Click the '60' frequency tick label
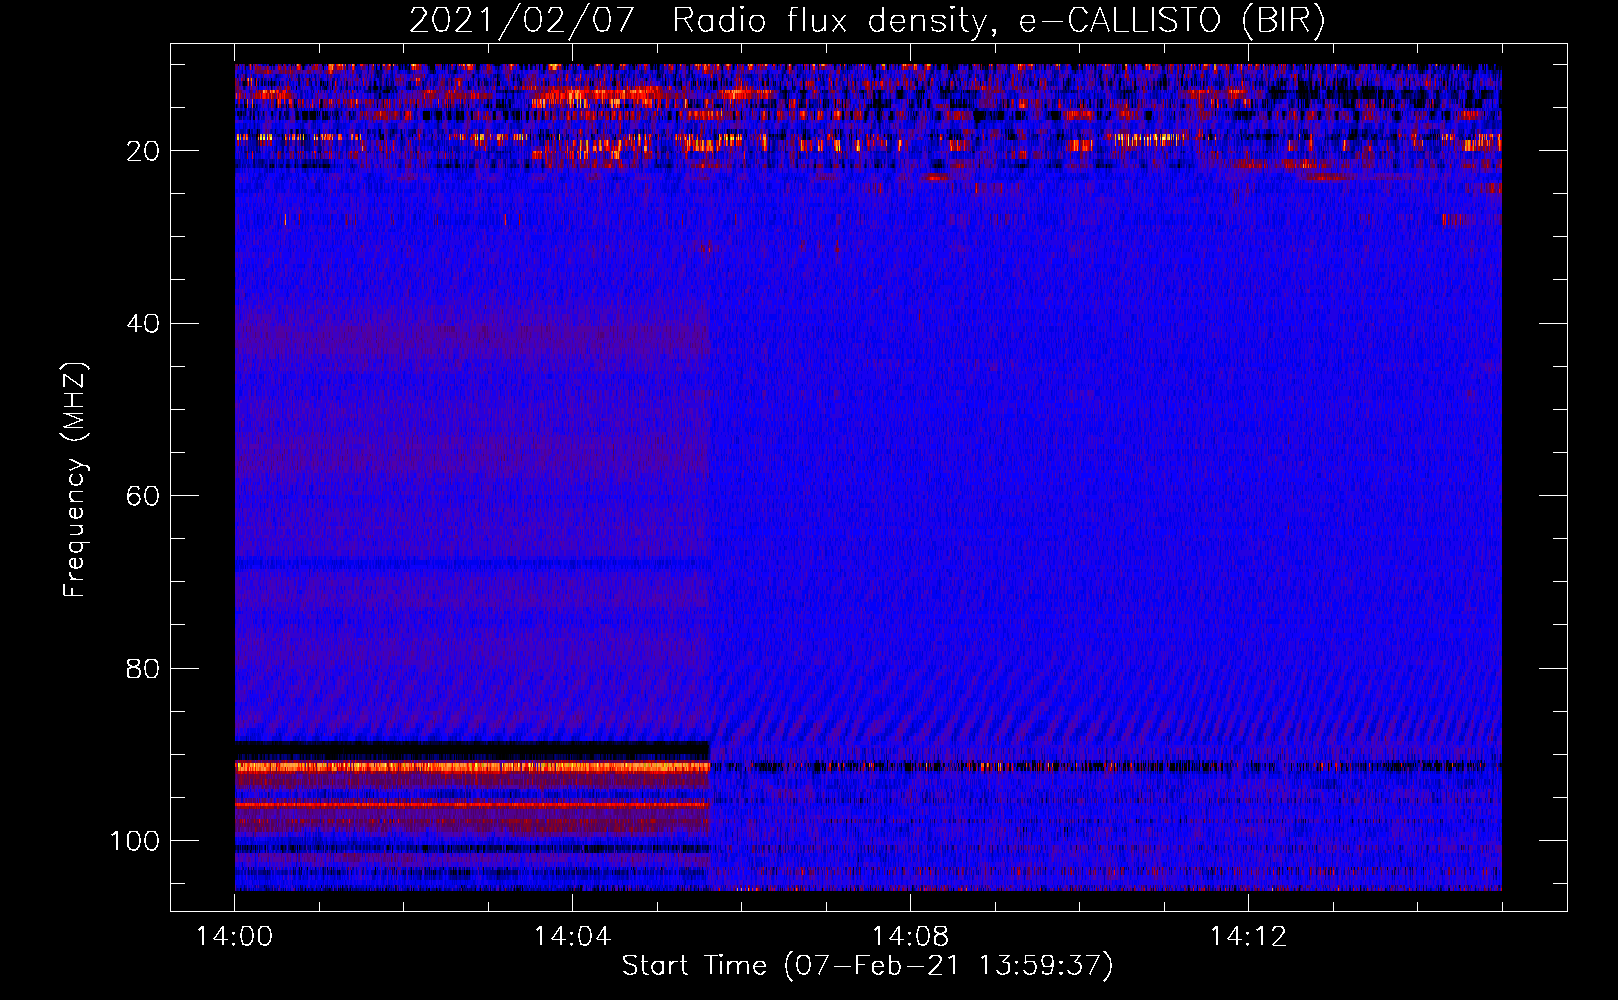 [x=144, y=496]
